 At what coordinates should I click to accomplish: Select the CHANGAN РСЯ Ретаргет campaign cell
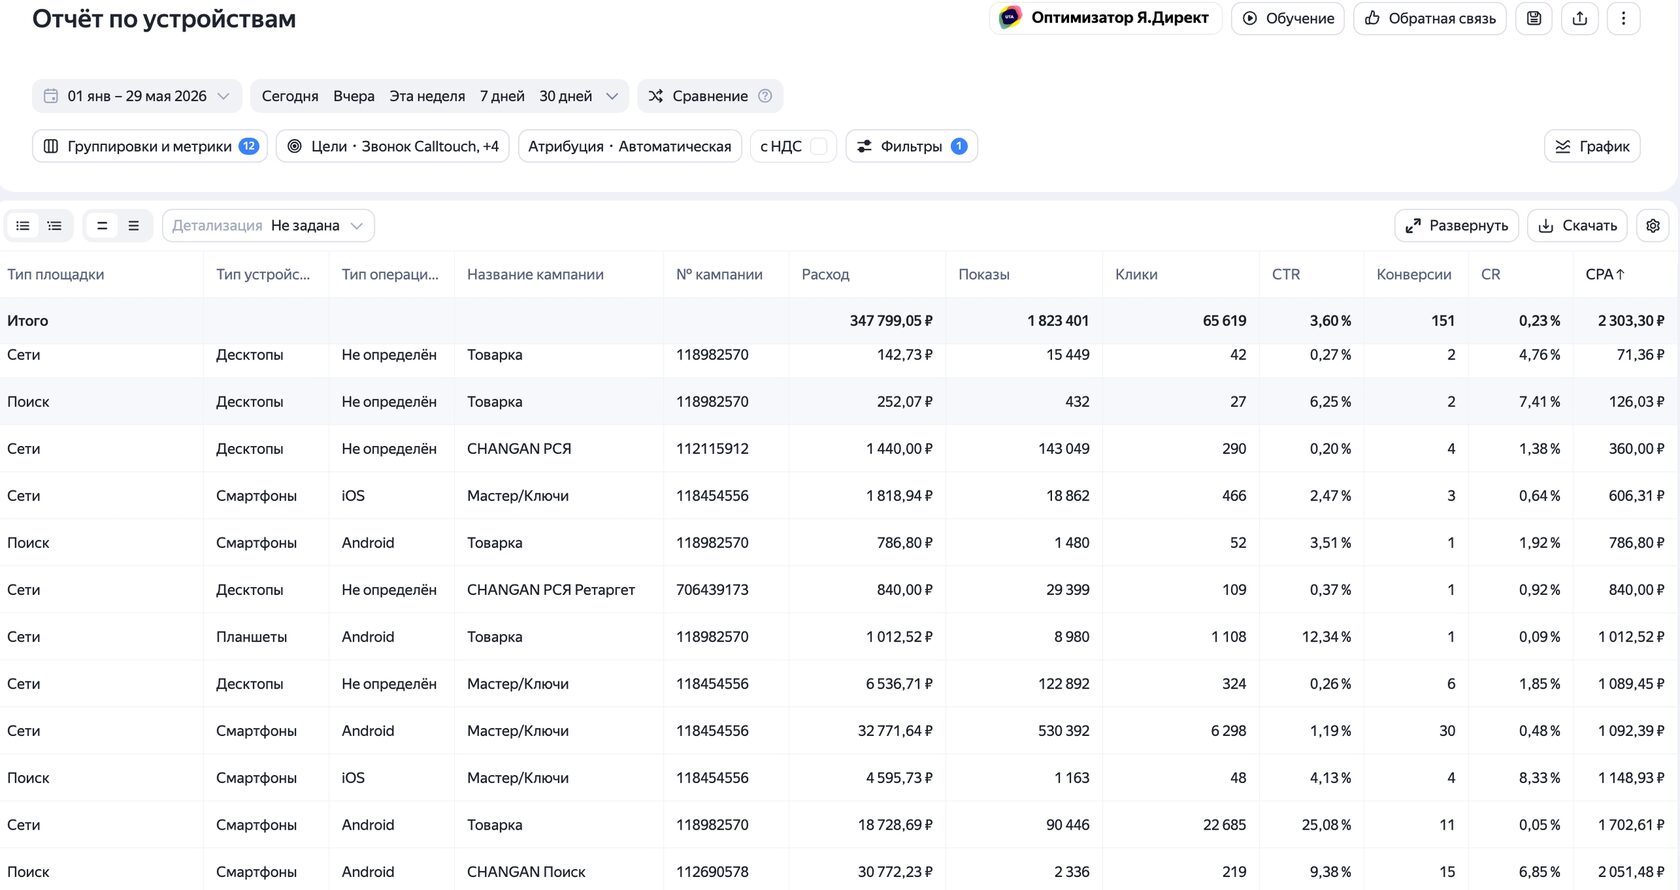[551, 590]
